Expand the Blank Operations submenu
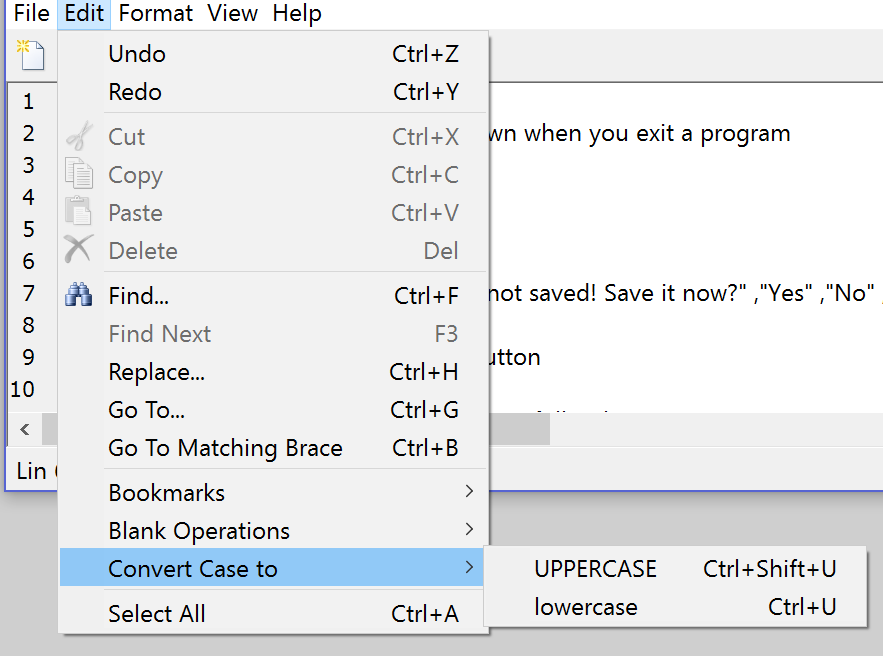 [272, 530]
